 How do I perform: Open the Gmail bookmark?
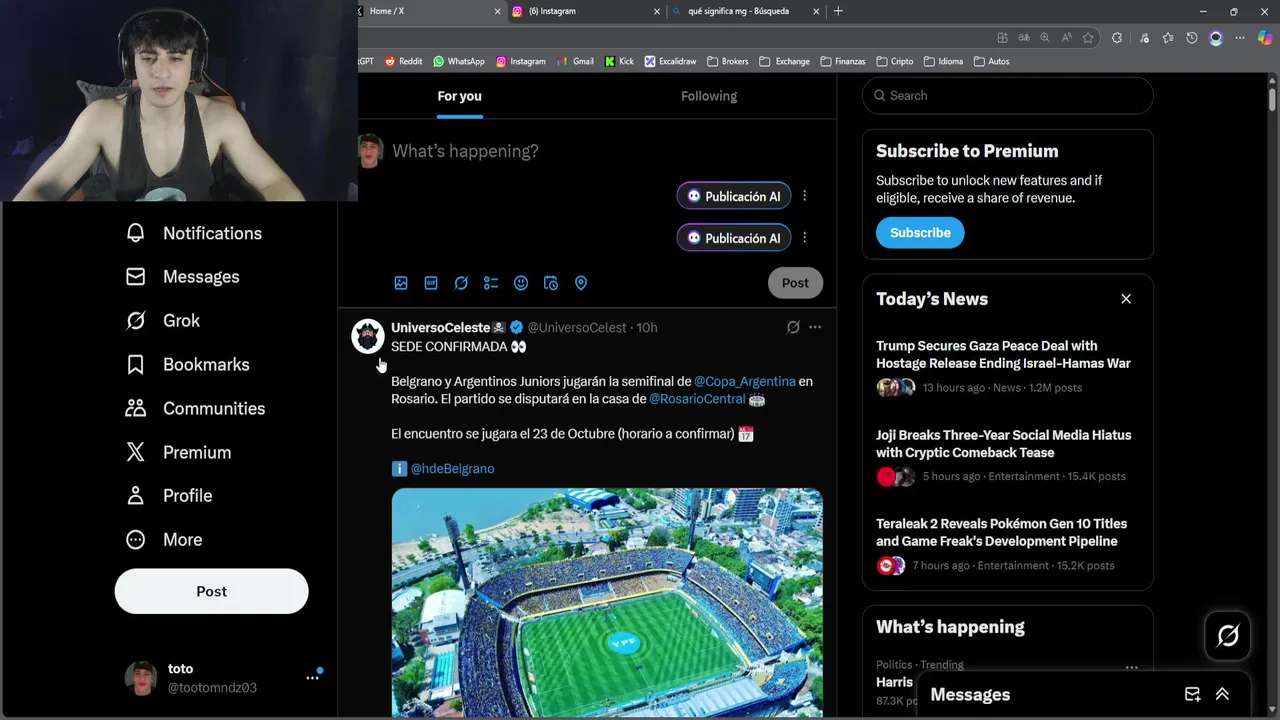tap(576, 61)
